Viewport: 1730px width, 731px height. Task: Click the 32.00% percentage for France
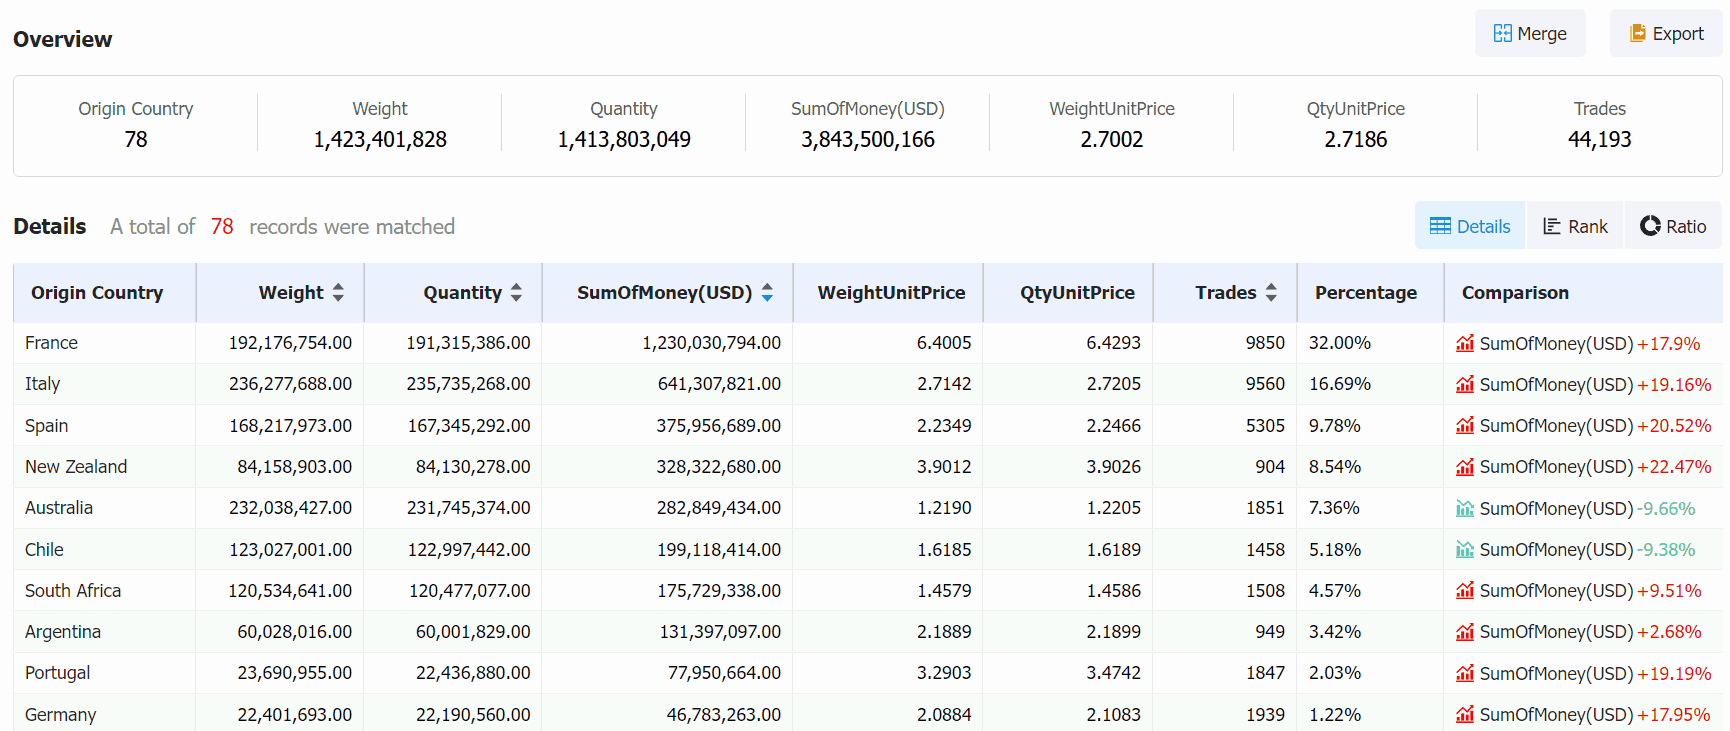pos(1340,343)
